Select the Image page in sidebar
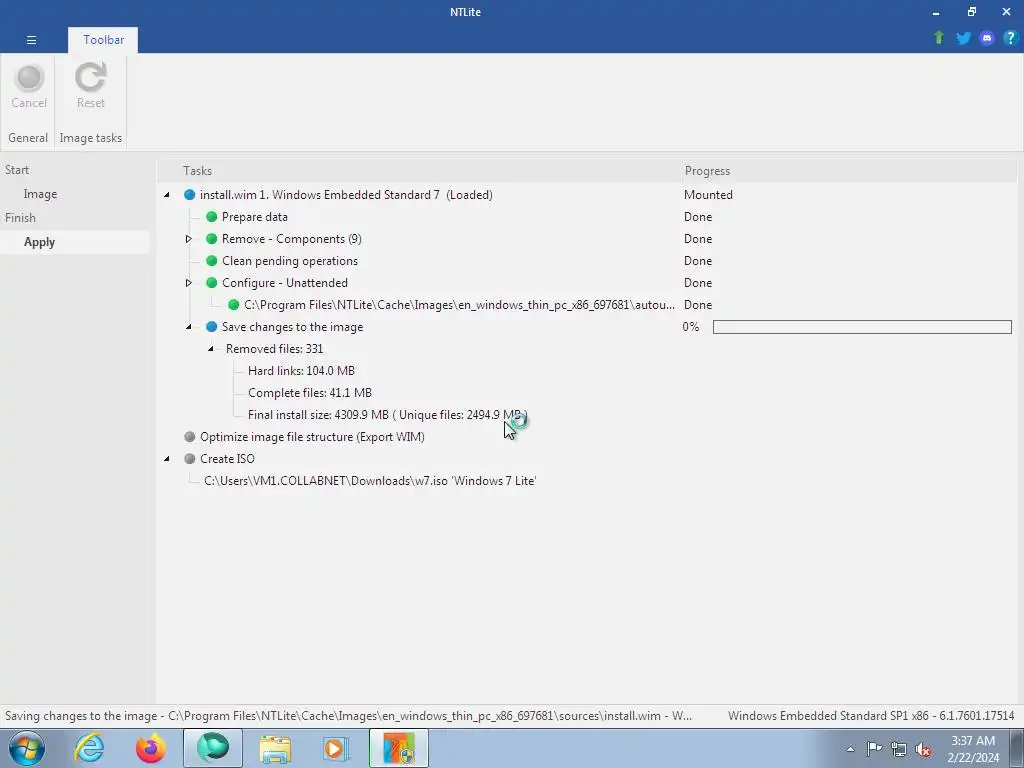Image resolution: width=1024 pixels, height=768 pixels. coord(40,194)
